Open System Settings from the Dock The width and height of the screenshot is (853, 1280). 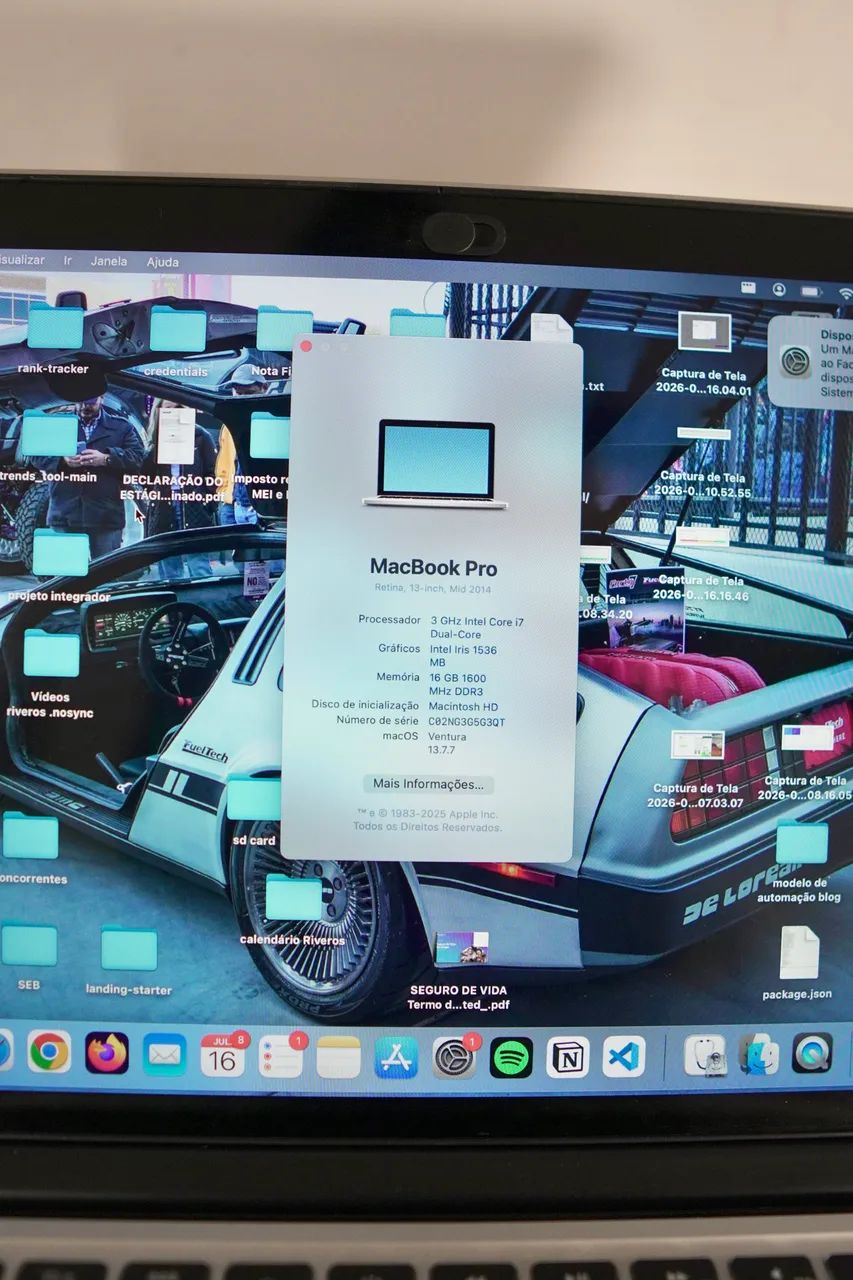pyautogui.click(x=454, y=1057)
